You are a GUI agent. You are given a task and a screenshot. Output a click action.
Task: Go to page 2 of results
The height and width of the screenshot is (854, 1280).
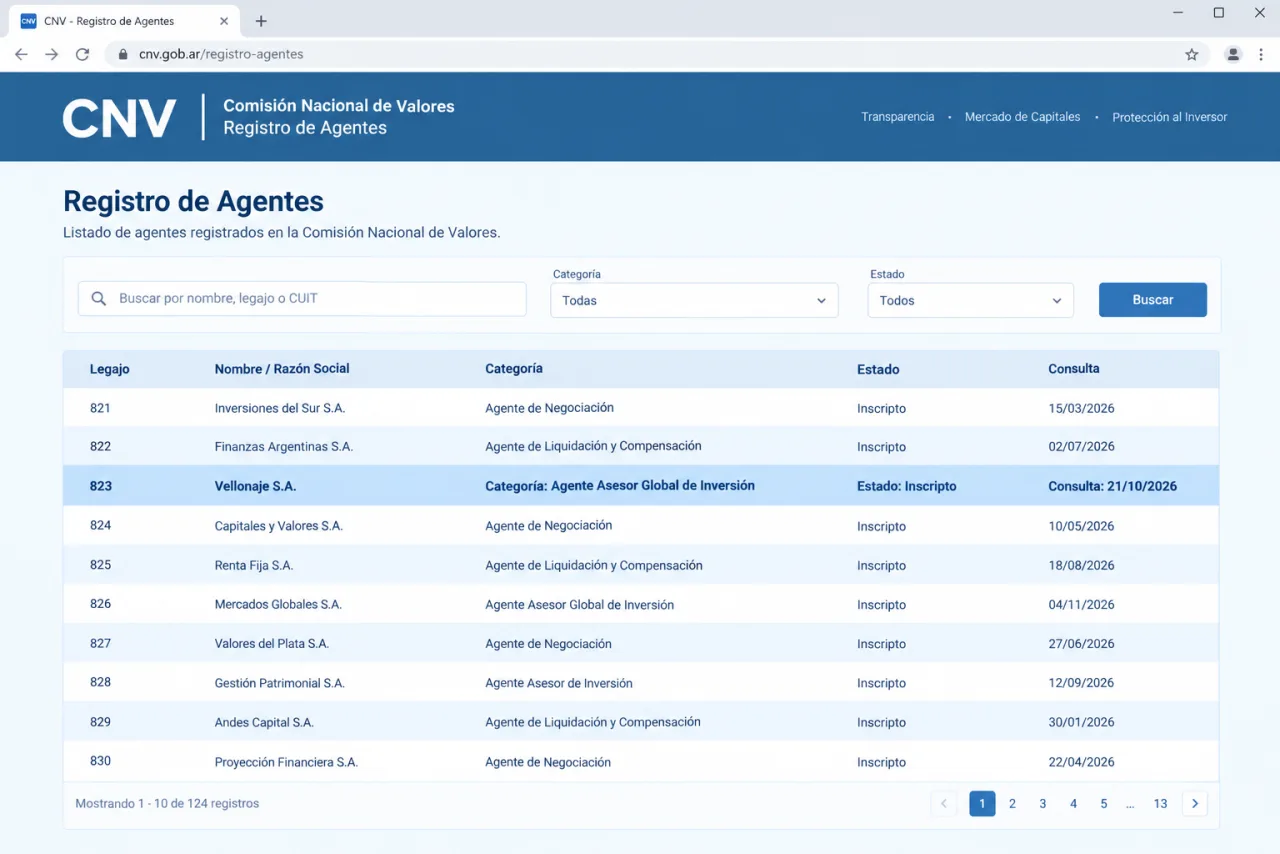click(x=1012, y=803)
